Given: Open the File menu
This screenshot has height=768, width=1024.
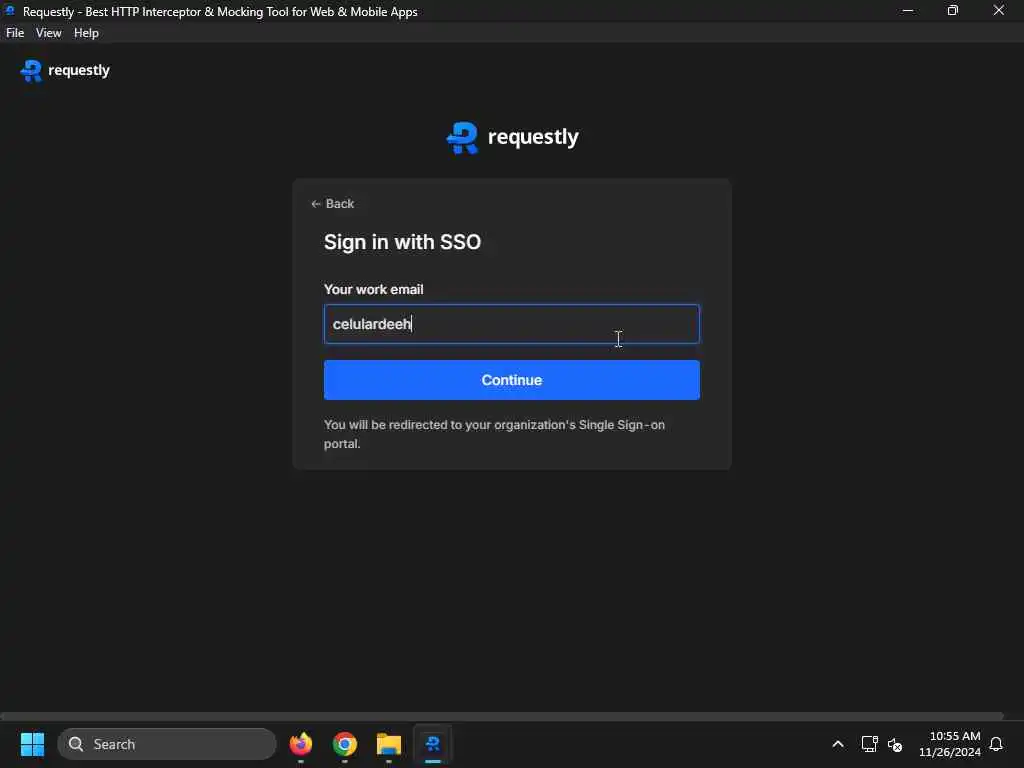Looking at the screenshot, I should [15, 33].
